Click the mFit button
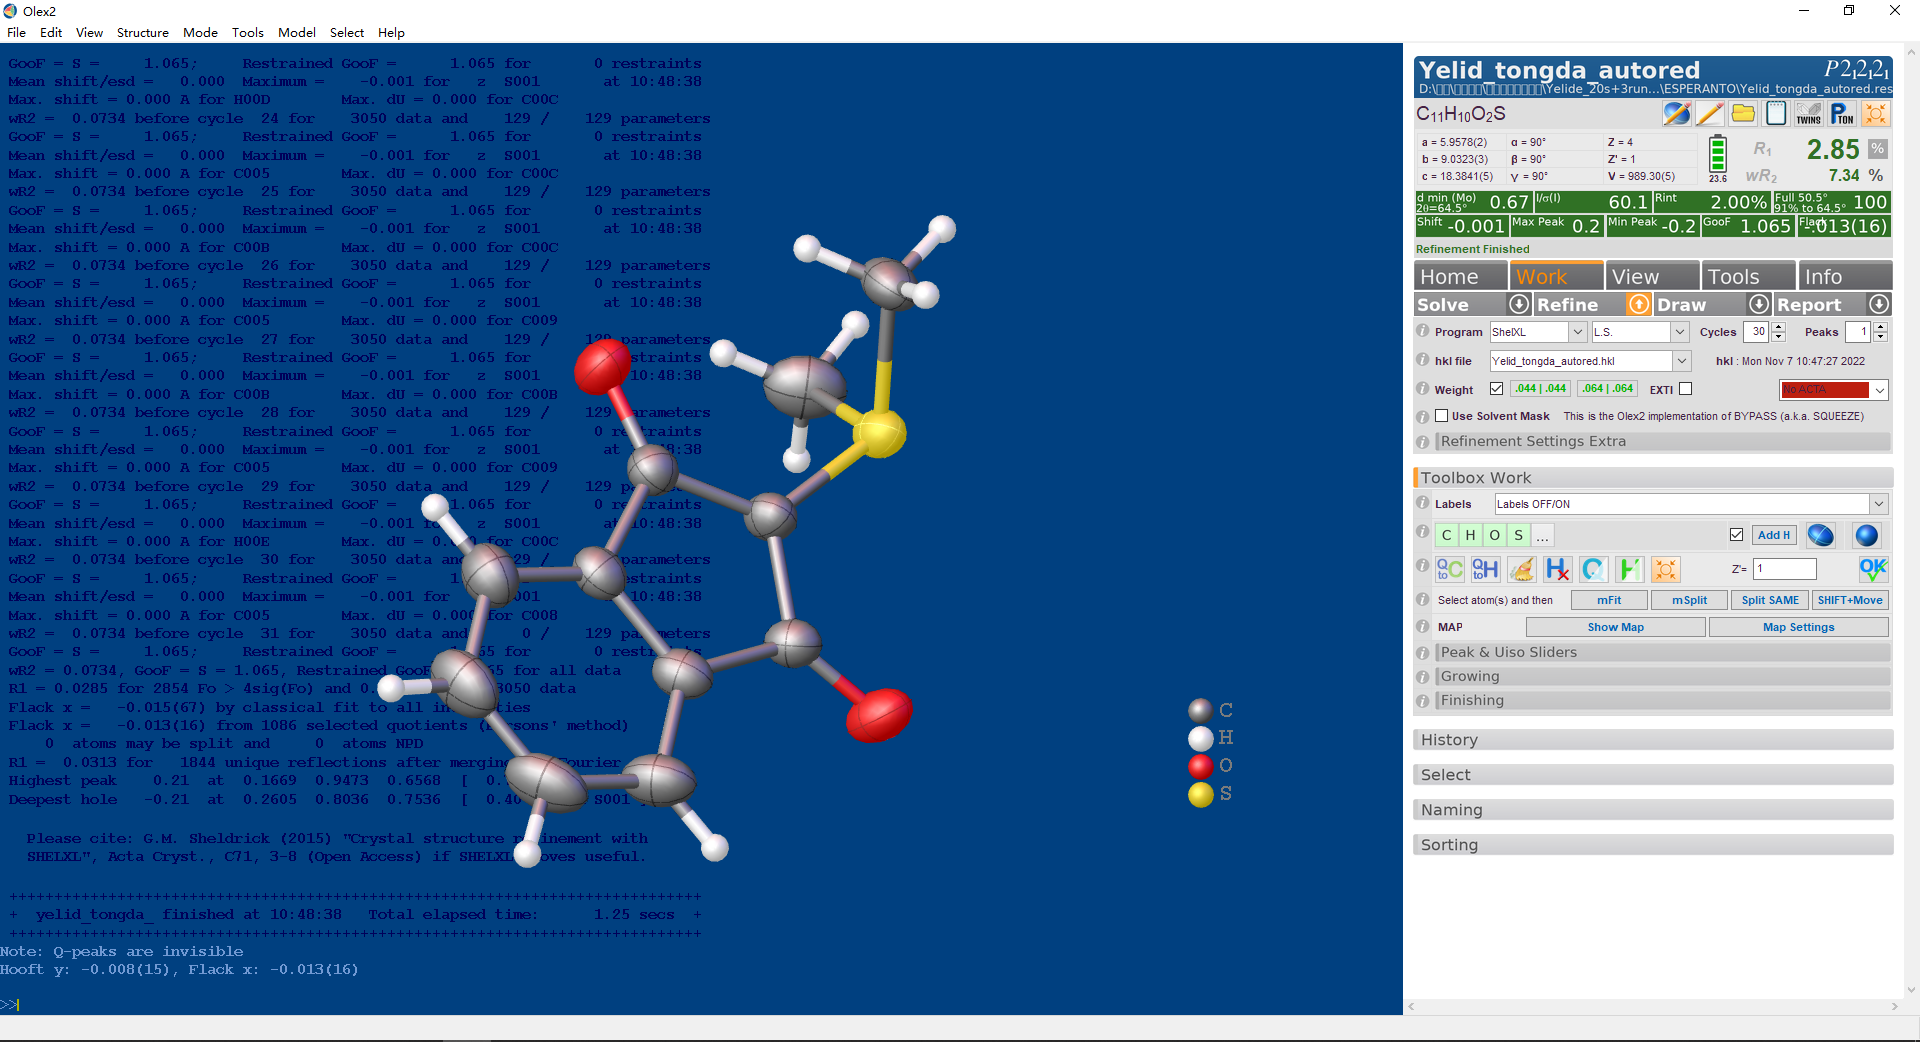This screenshot has width=1920, height=1042. (1609, 600)
